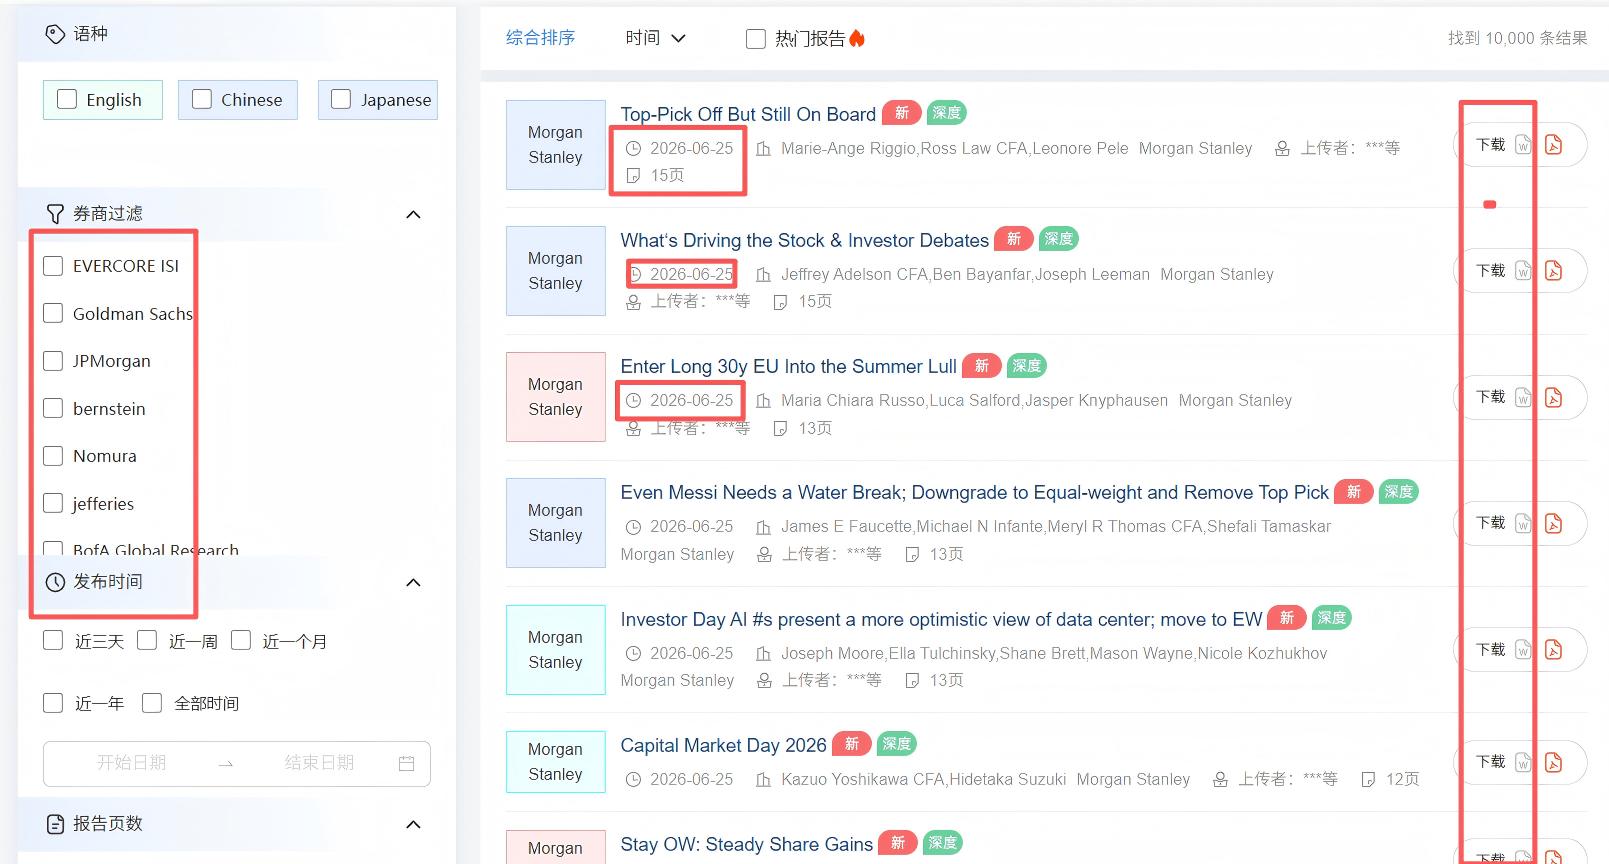This screenshot has height=864, width=1609.
Task: Download Word file of Capital Market Day 2026
Action: 1523,762
